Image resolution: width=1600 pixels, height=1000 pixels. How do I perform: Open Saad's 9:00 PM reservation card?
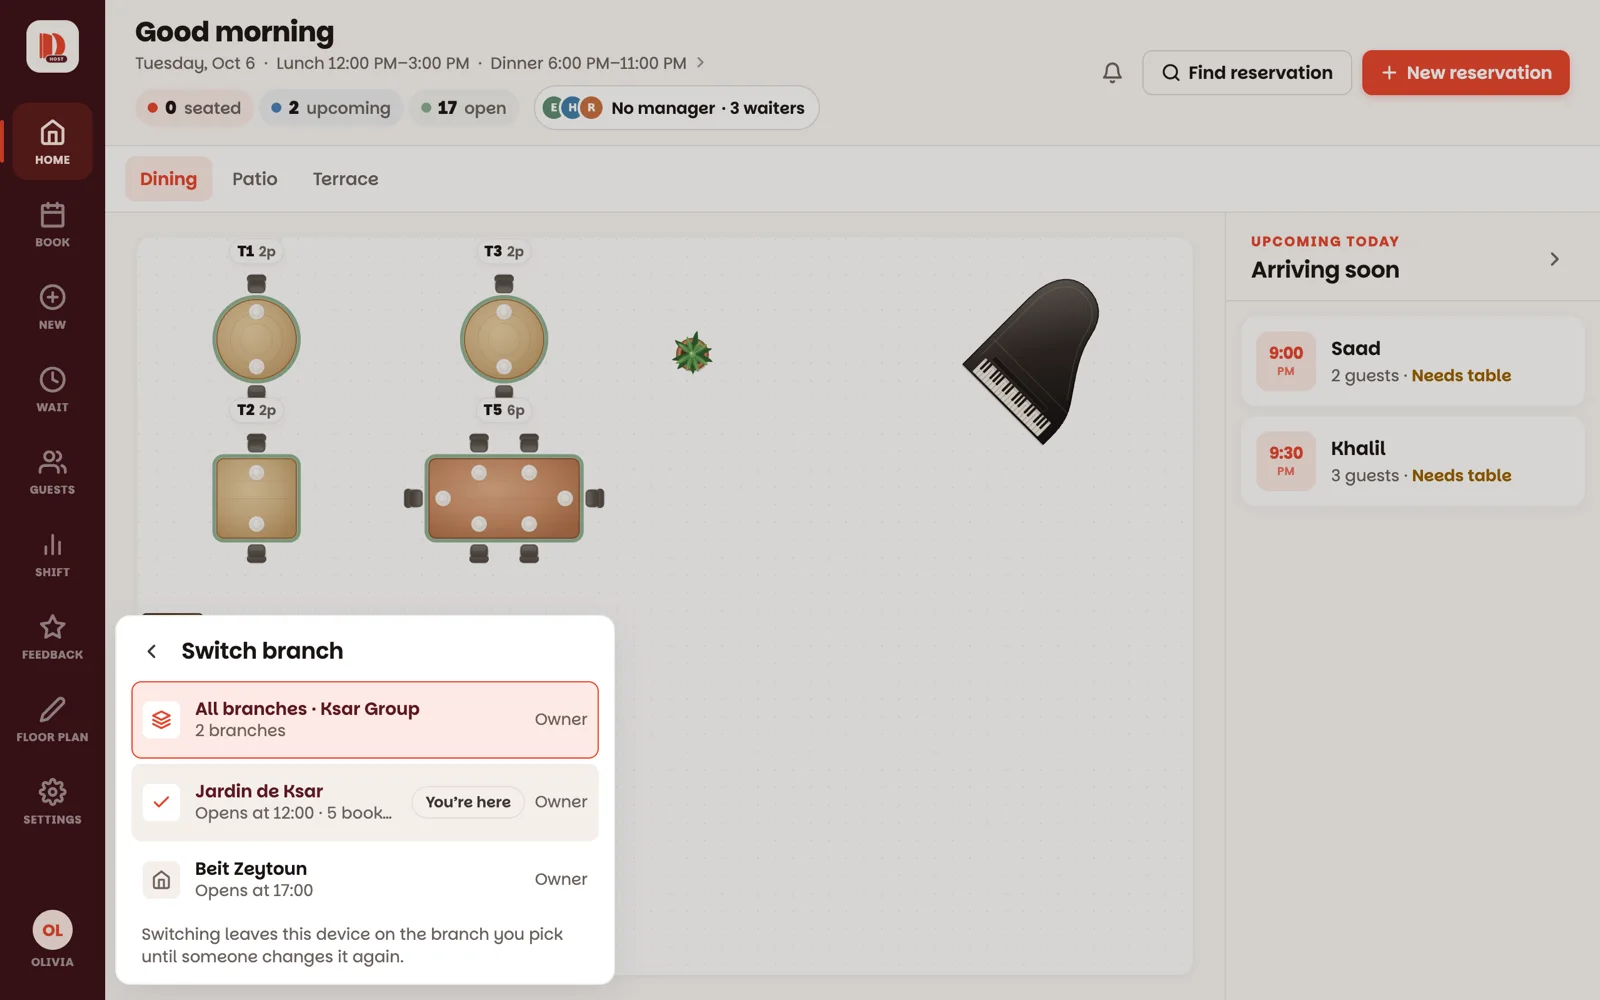tap(1412, 361)
